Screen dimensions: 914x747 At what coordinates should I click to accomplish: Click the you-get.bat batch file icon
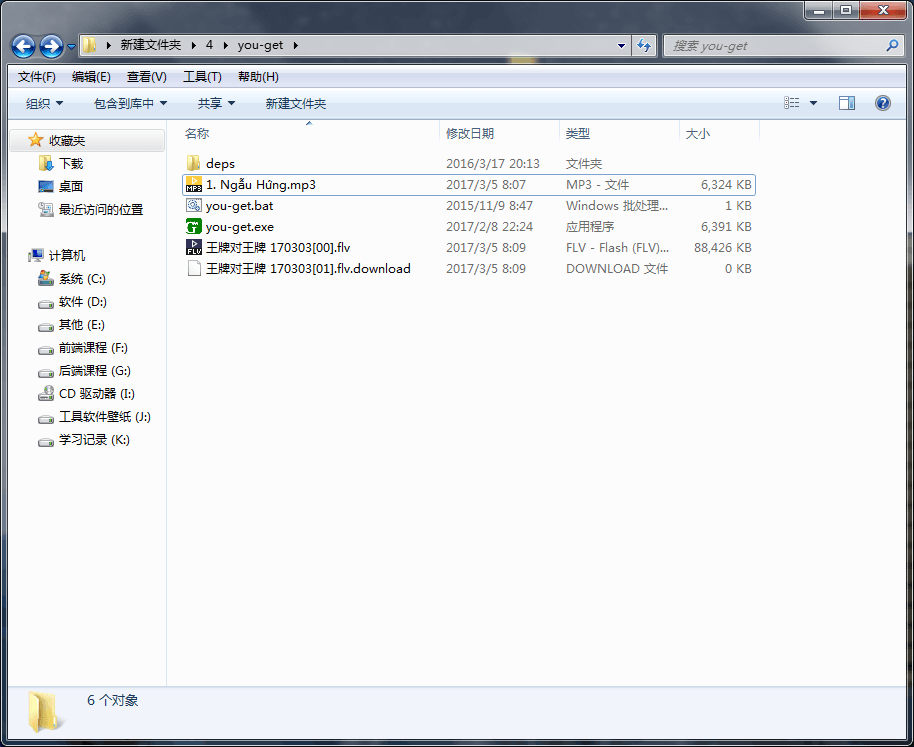(x=194, y=206)
